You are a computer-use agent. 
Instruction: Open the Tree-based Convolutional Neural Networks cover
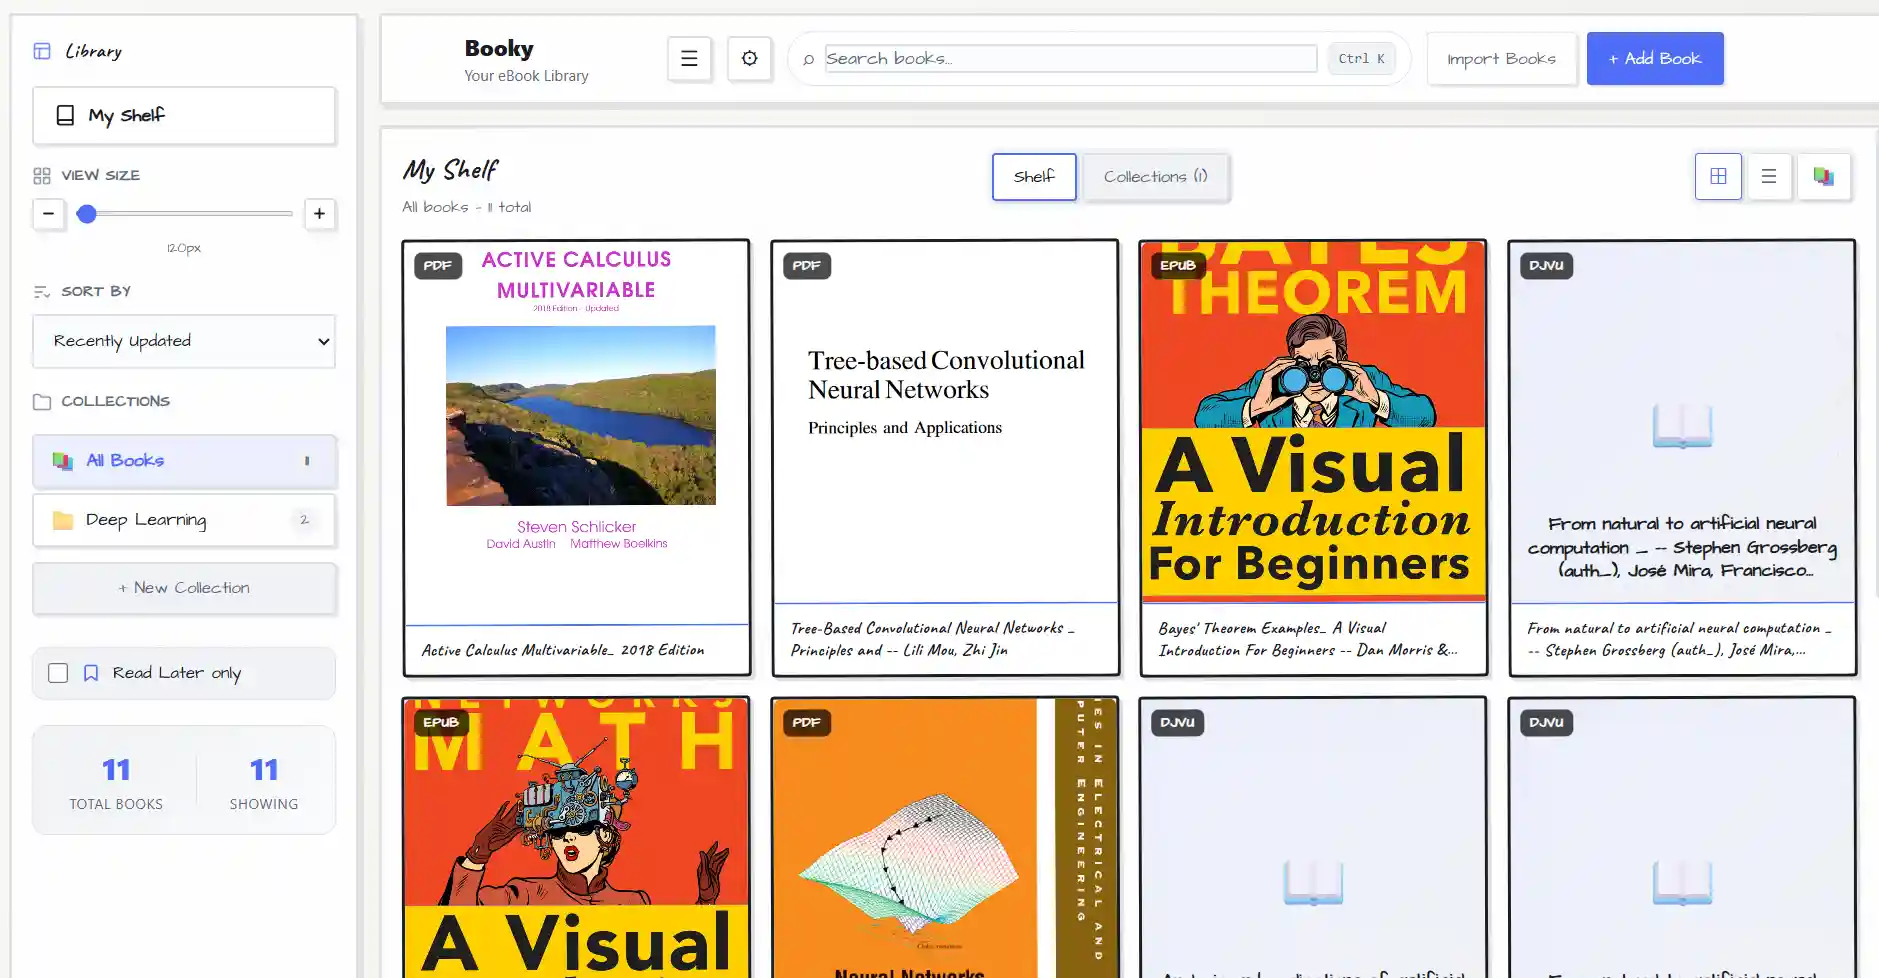[946, 422]
